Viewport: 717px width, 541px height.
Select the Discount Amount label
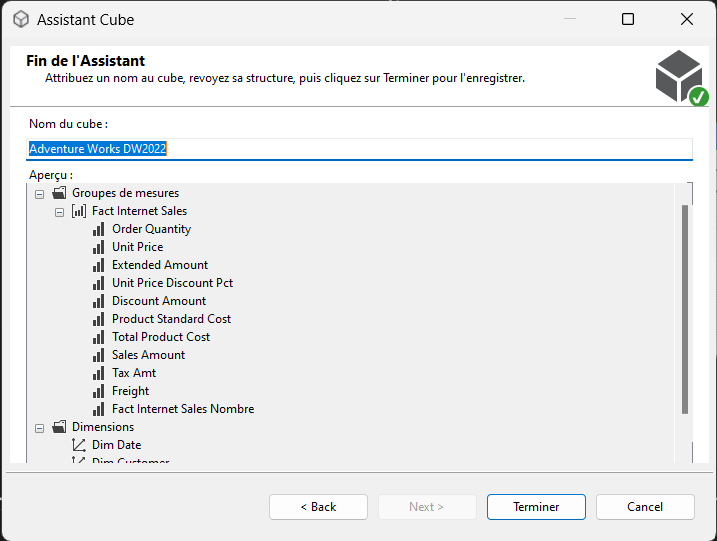(159, 301)
